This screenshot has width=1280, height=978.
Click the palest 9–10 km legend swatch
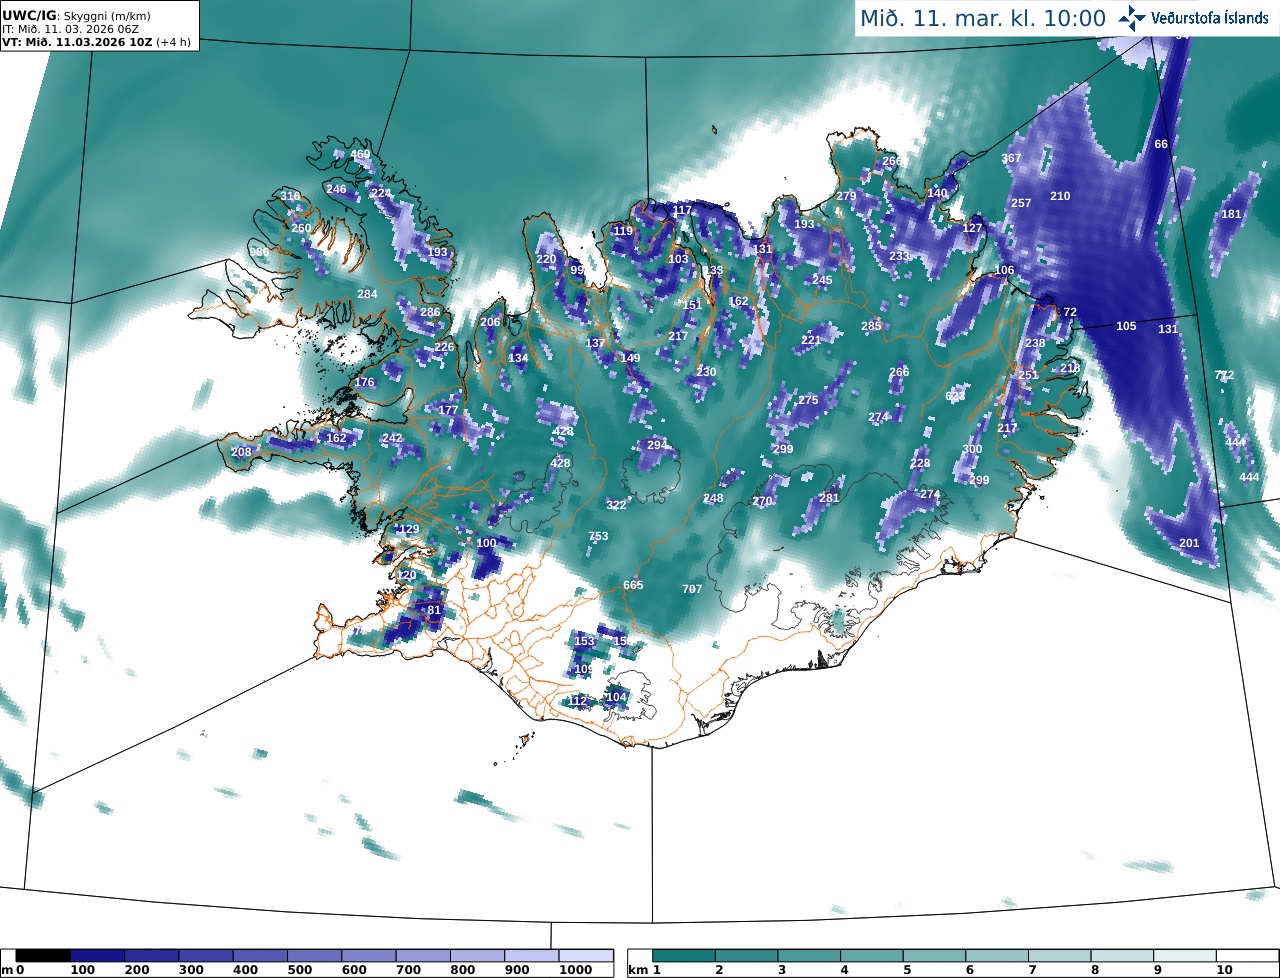(x=1185, y=956)
